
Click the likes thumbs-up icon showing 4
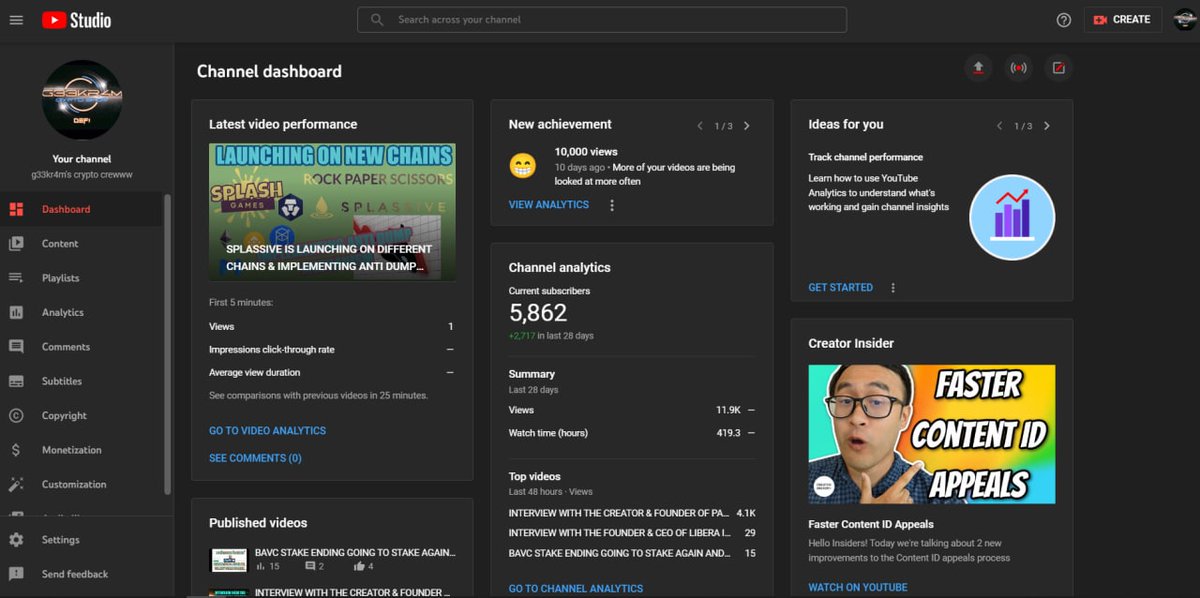tap(358, 567)
